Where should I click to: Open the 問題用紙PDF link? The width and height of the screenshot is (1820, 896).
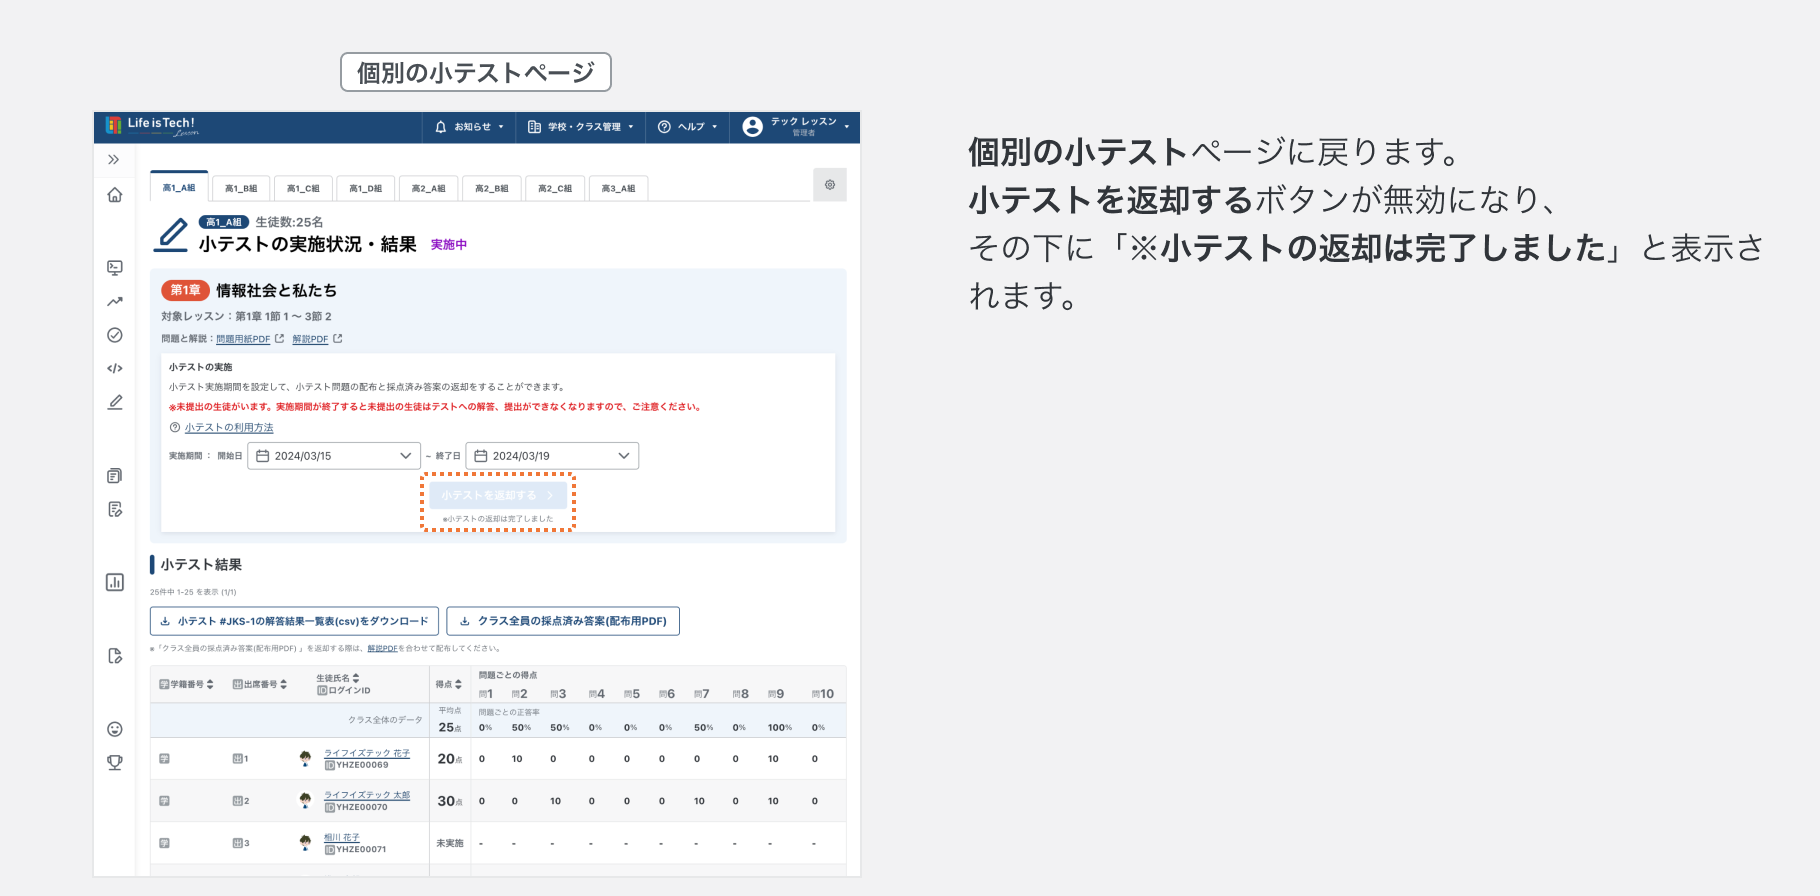tap(243, 339)
